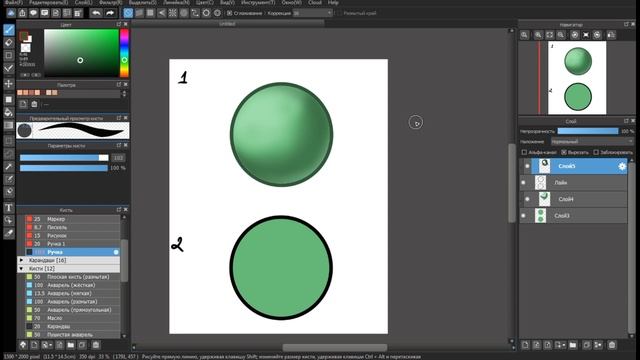
Task: Select the Text tool (T icon)
Action: point(9,208)
